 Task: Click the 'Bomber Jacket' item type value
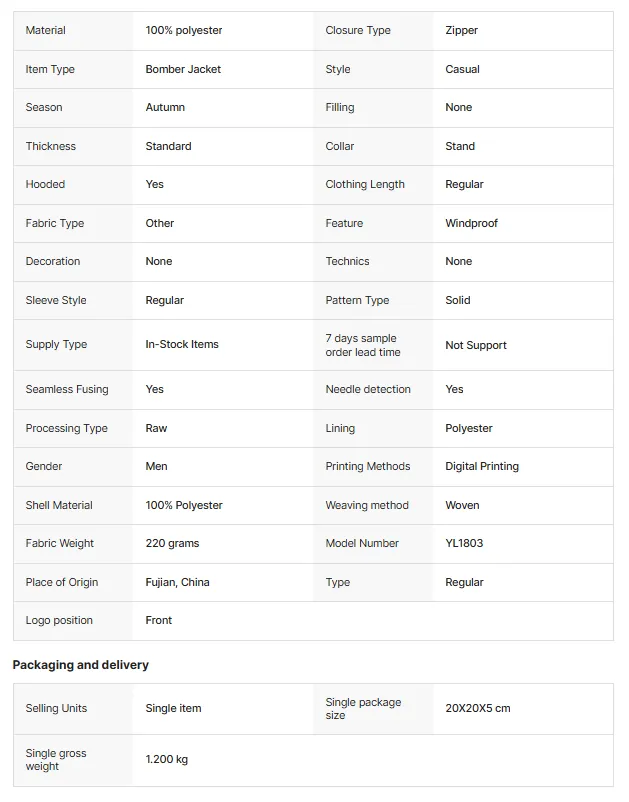click(x=183, y=69)
